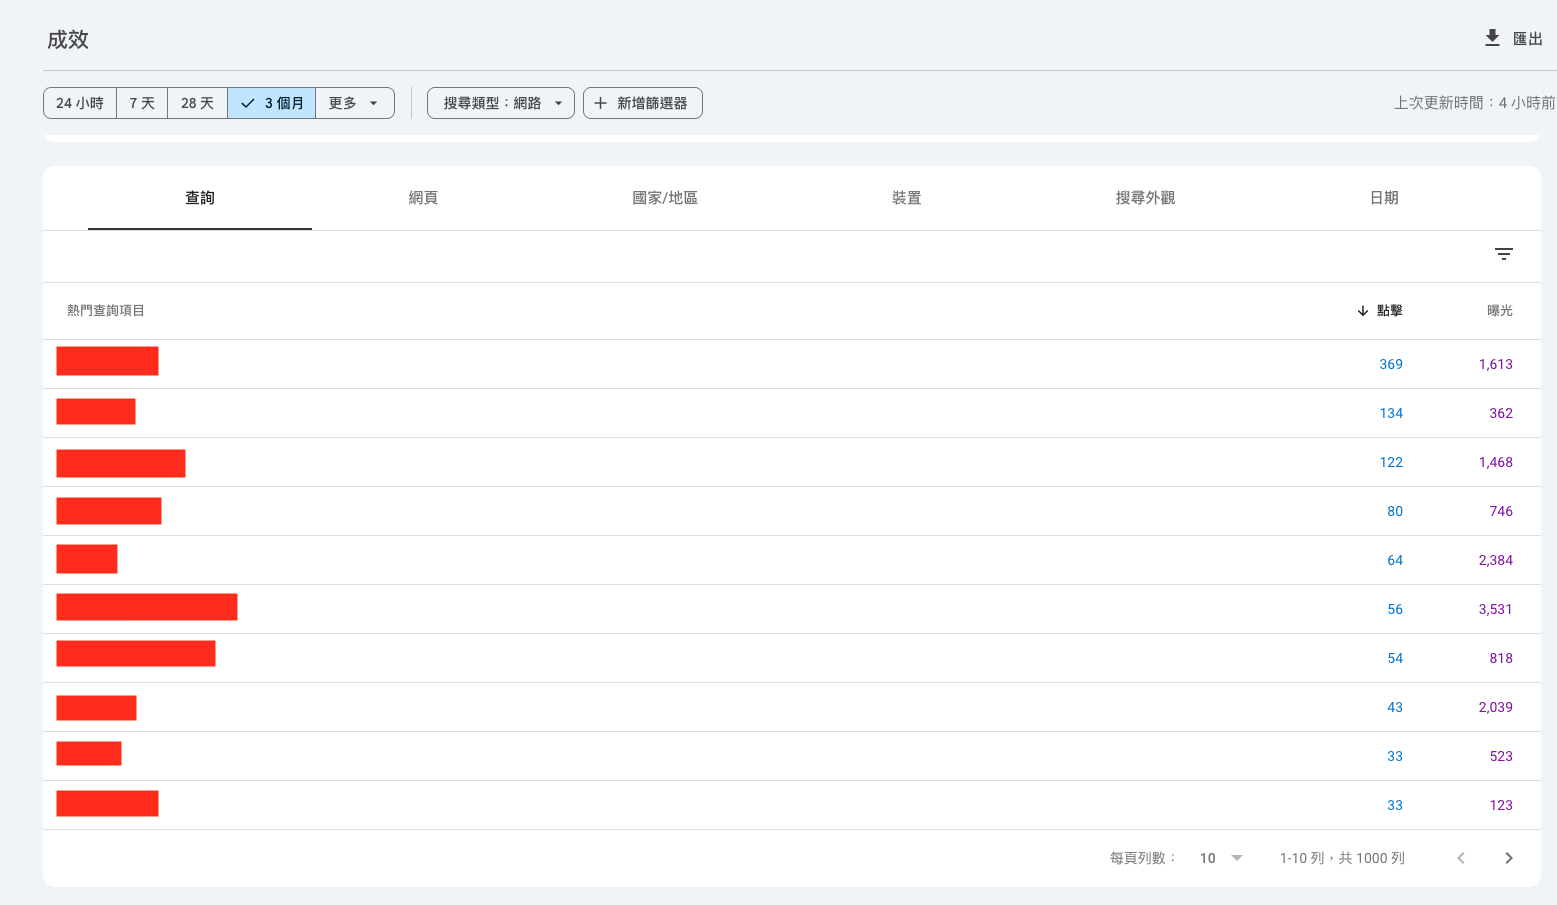Screen dimensions: 1557x905
Task: Switch to the 網頁 tab
Action: click(423, 198)
